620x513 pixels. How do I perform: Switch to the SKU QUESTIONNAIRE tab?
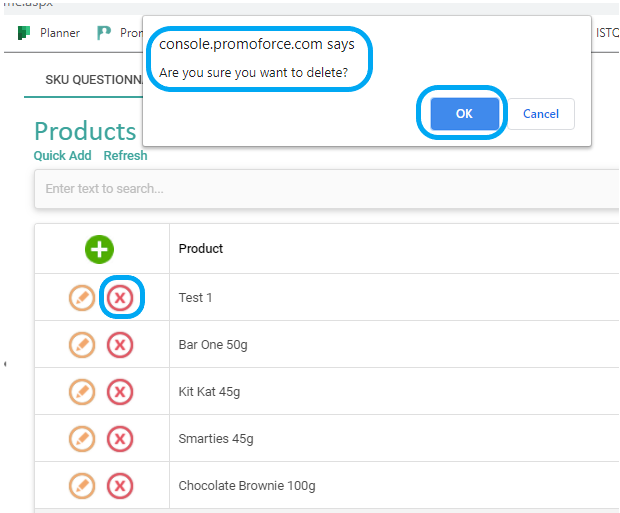pyautogui.click(x=94, y=80)
